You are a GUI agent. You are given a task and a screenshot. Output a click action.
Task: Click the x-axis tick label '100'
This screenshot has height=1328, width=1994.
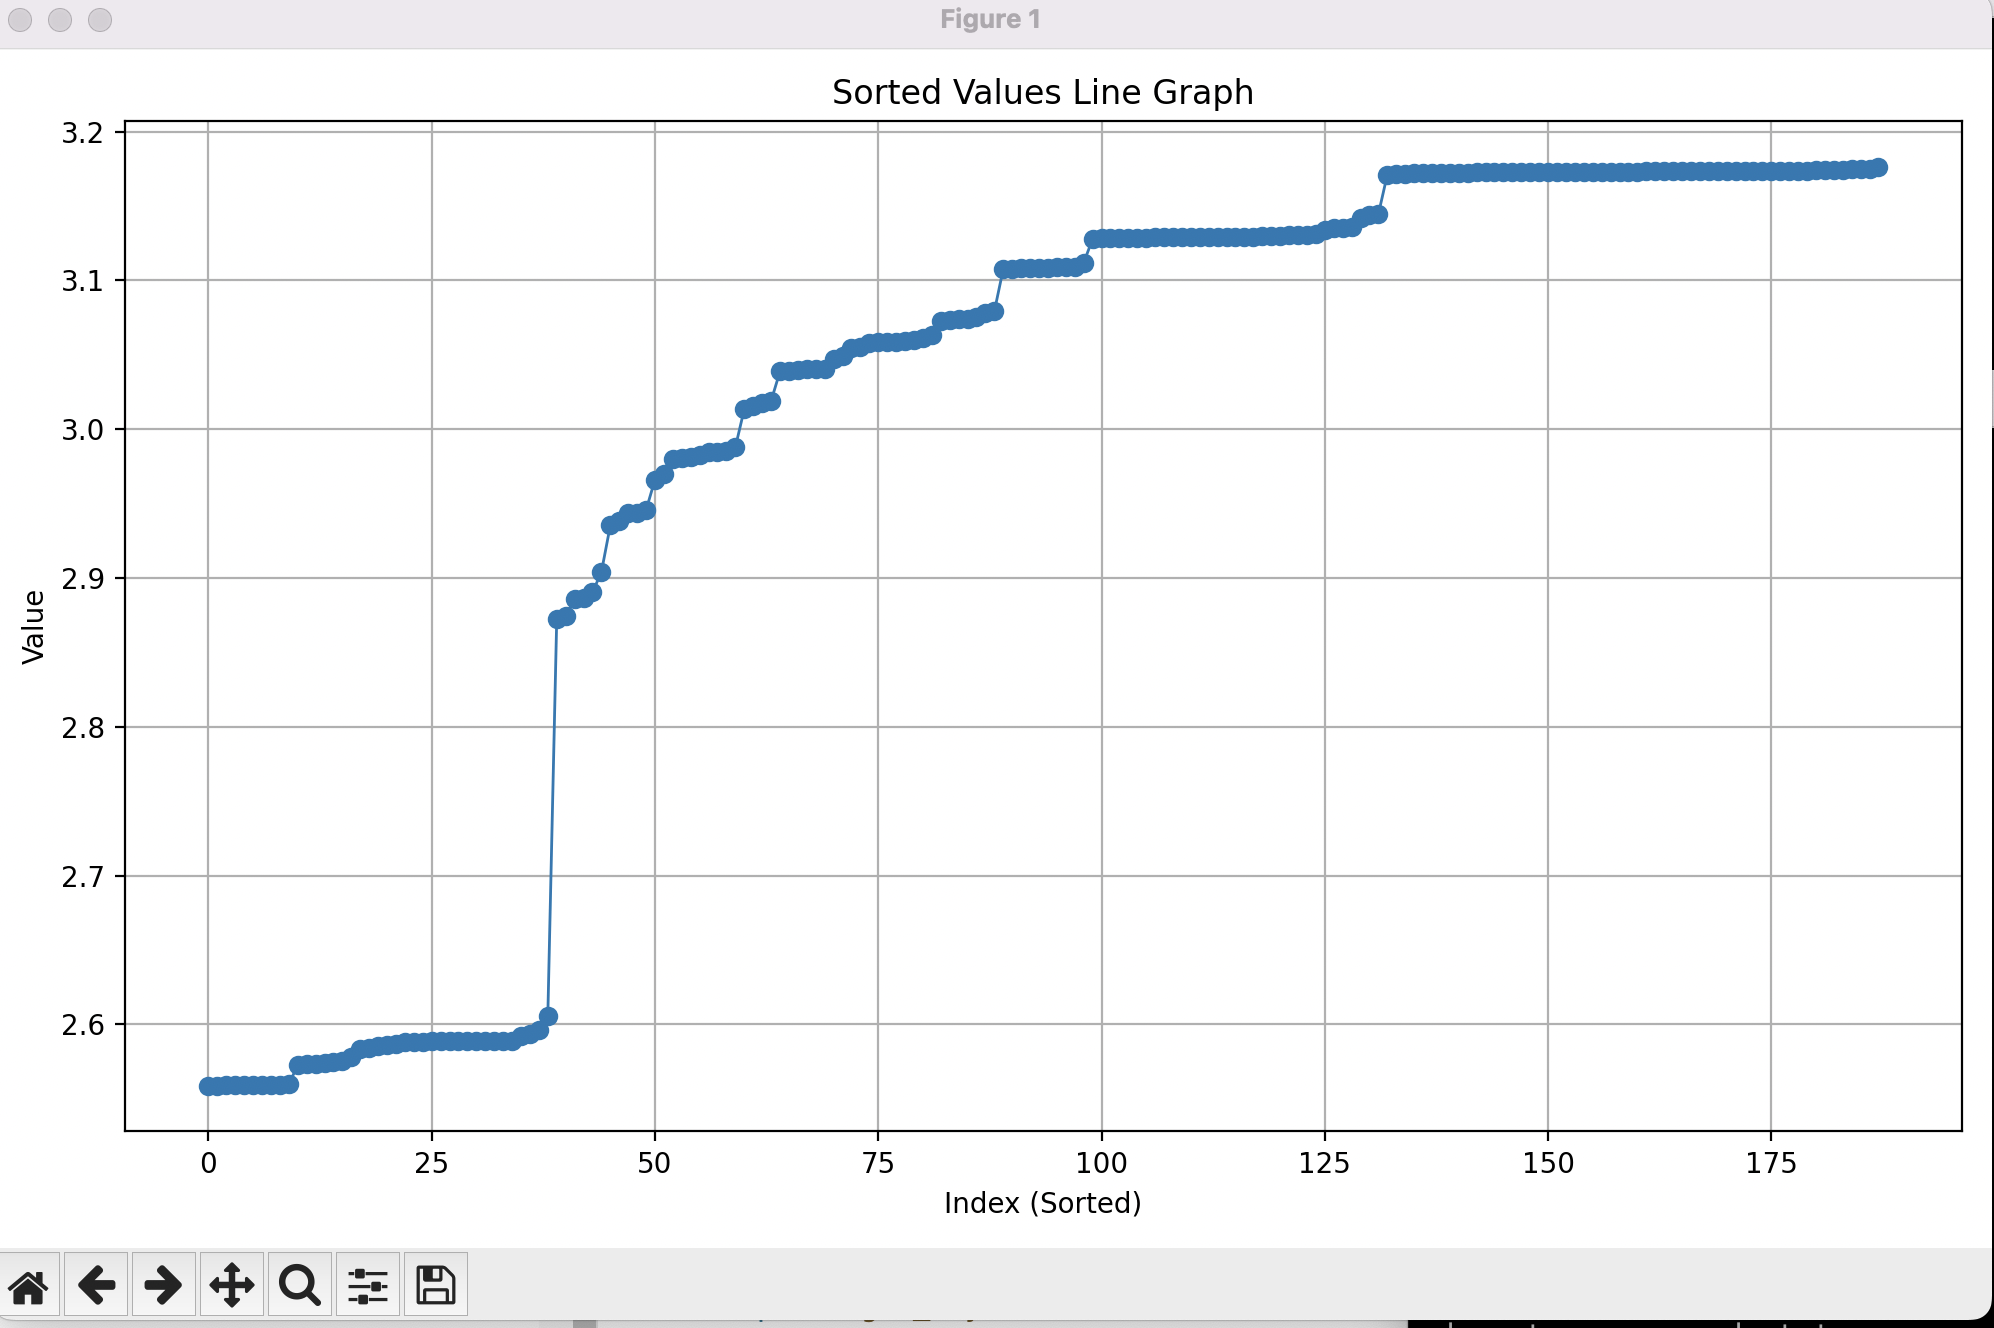(x=1101, y=1163)
